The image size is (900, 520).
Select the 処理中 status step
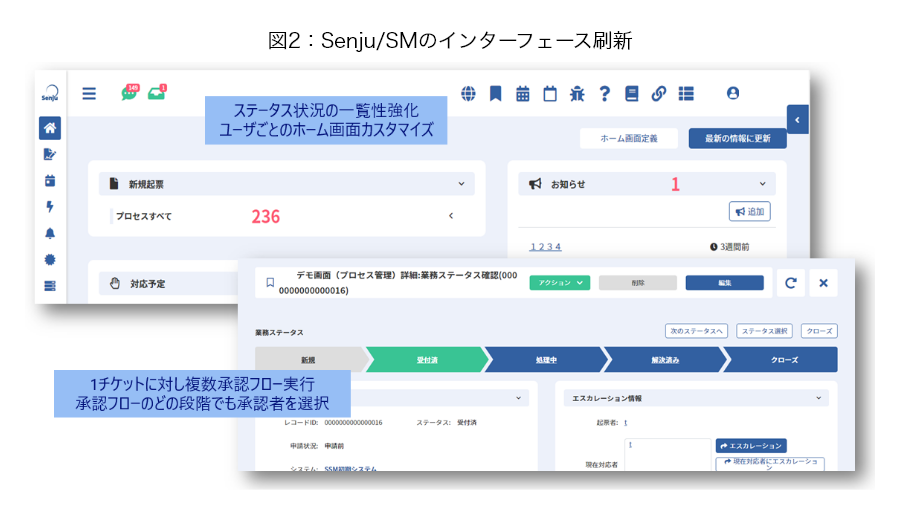[x=546, y=360]
